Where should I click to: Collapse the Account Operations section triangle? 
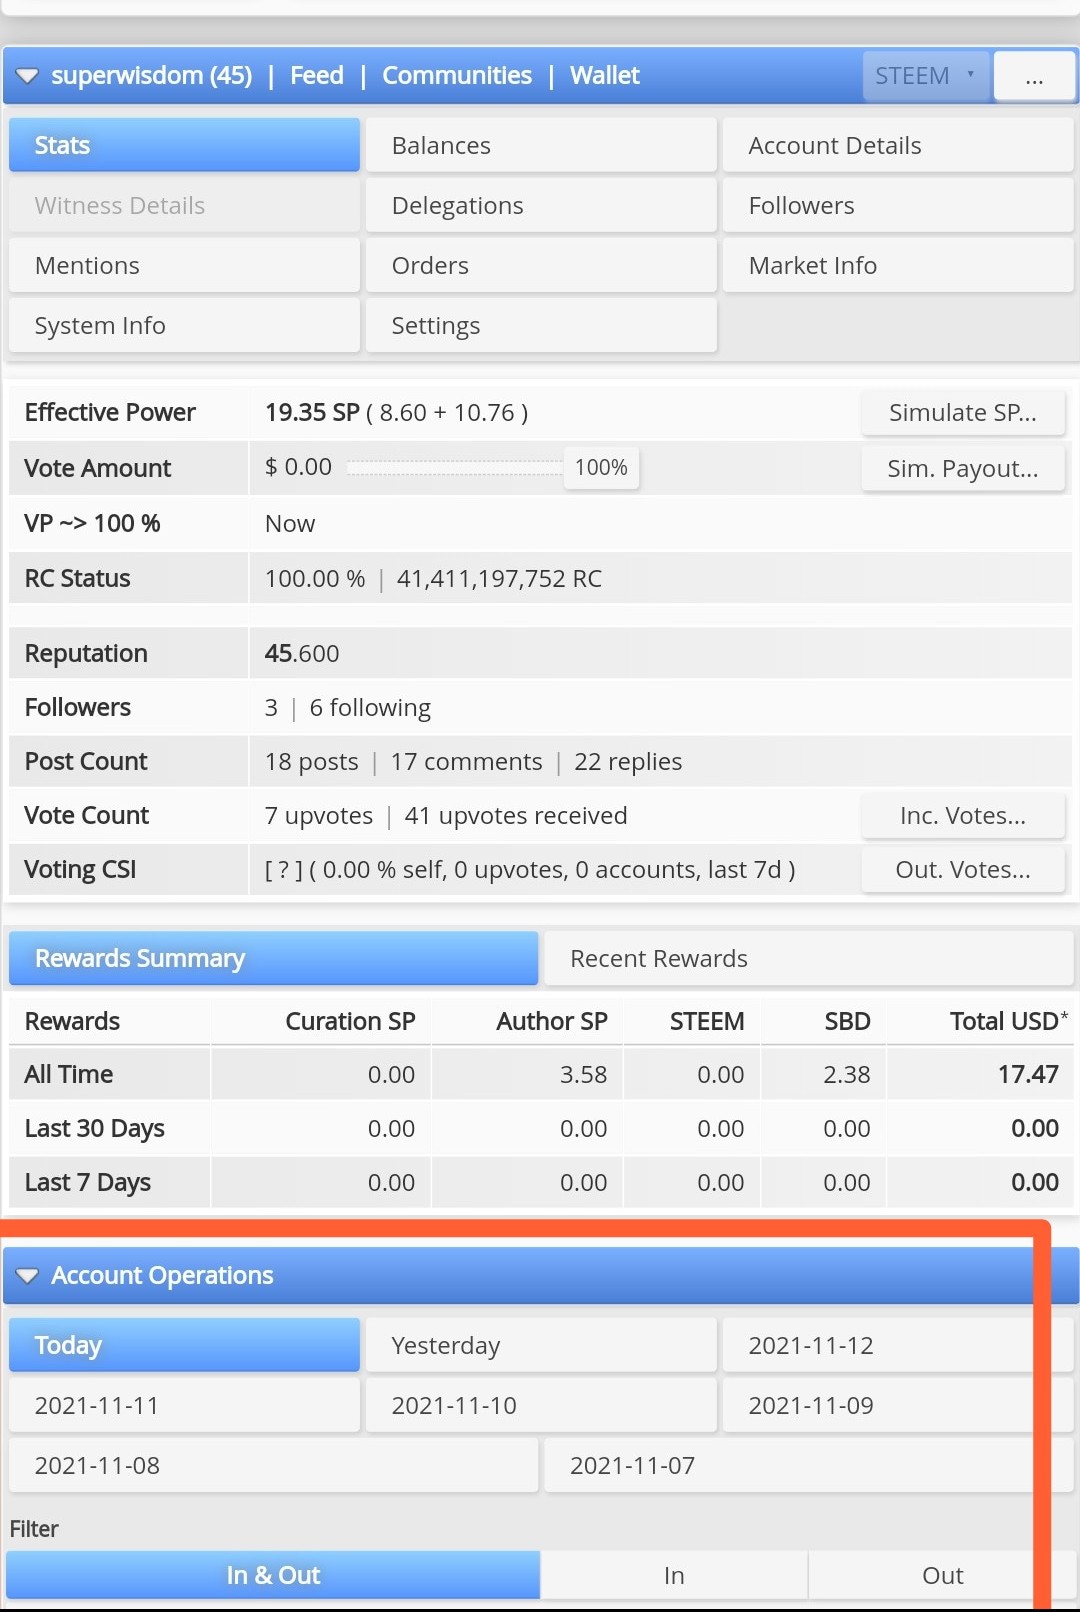[27, 1276]
